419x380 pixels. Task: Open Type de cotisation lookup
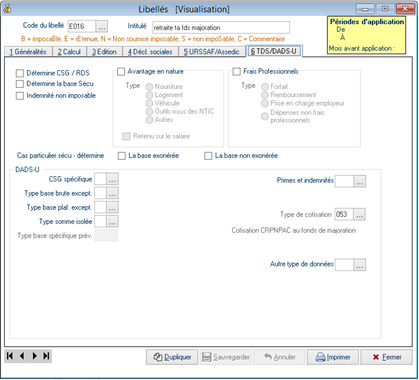[x=359, y=214]
